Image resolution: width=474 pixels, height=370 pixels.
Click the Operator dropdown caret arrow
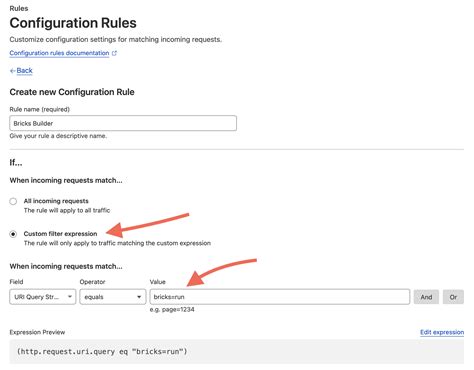[139, 297]
